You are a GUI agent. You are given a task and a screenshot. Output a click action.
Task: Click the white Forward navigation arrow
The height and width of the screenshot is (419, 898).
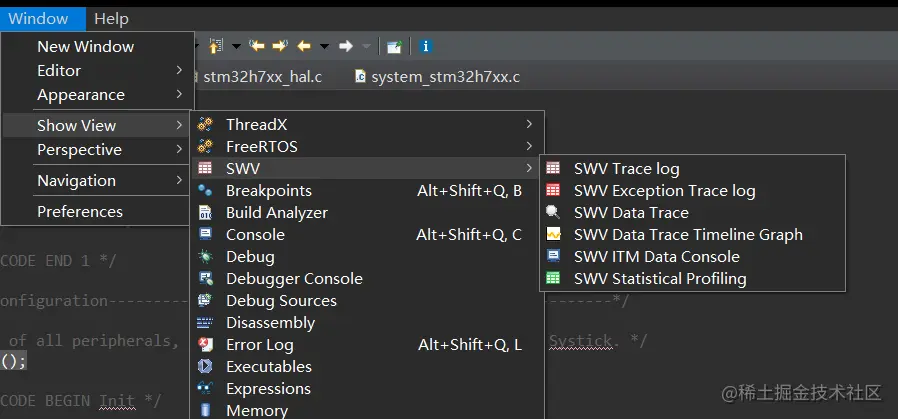(x=345, y=46)
